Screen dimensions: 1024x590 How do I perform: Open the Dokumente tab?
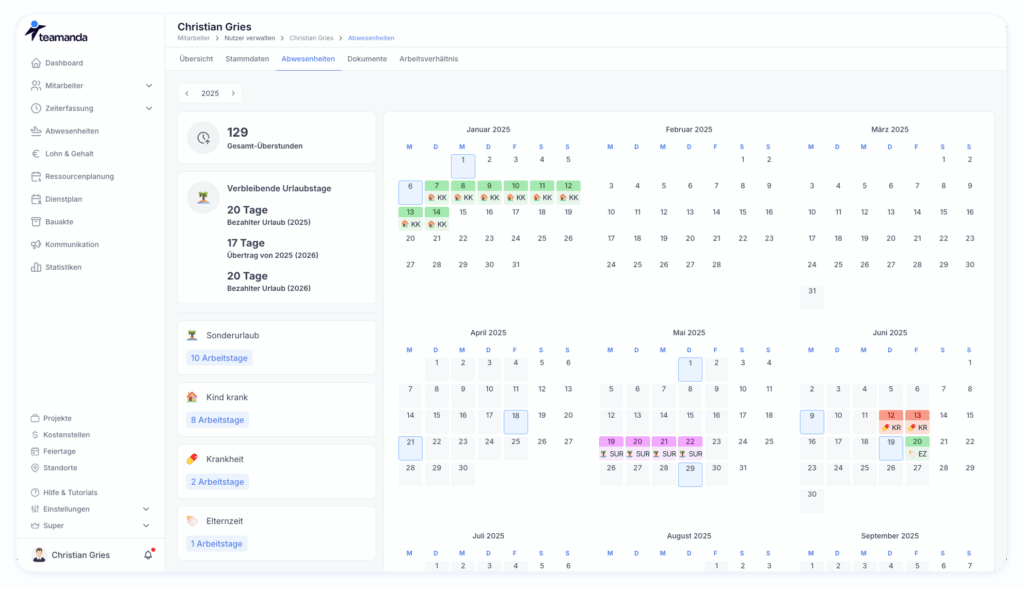pyautogui.click(x=367, y=59)
